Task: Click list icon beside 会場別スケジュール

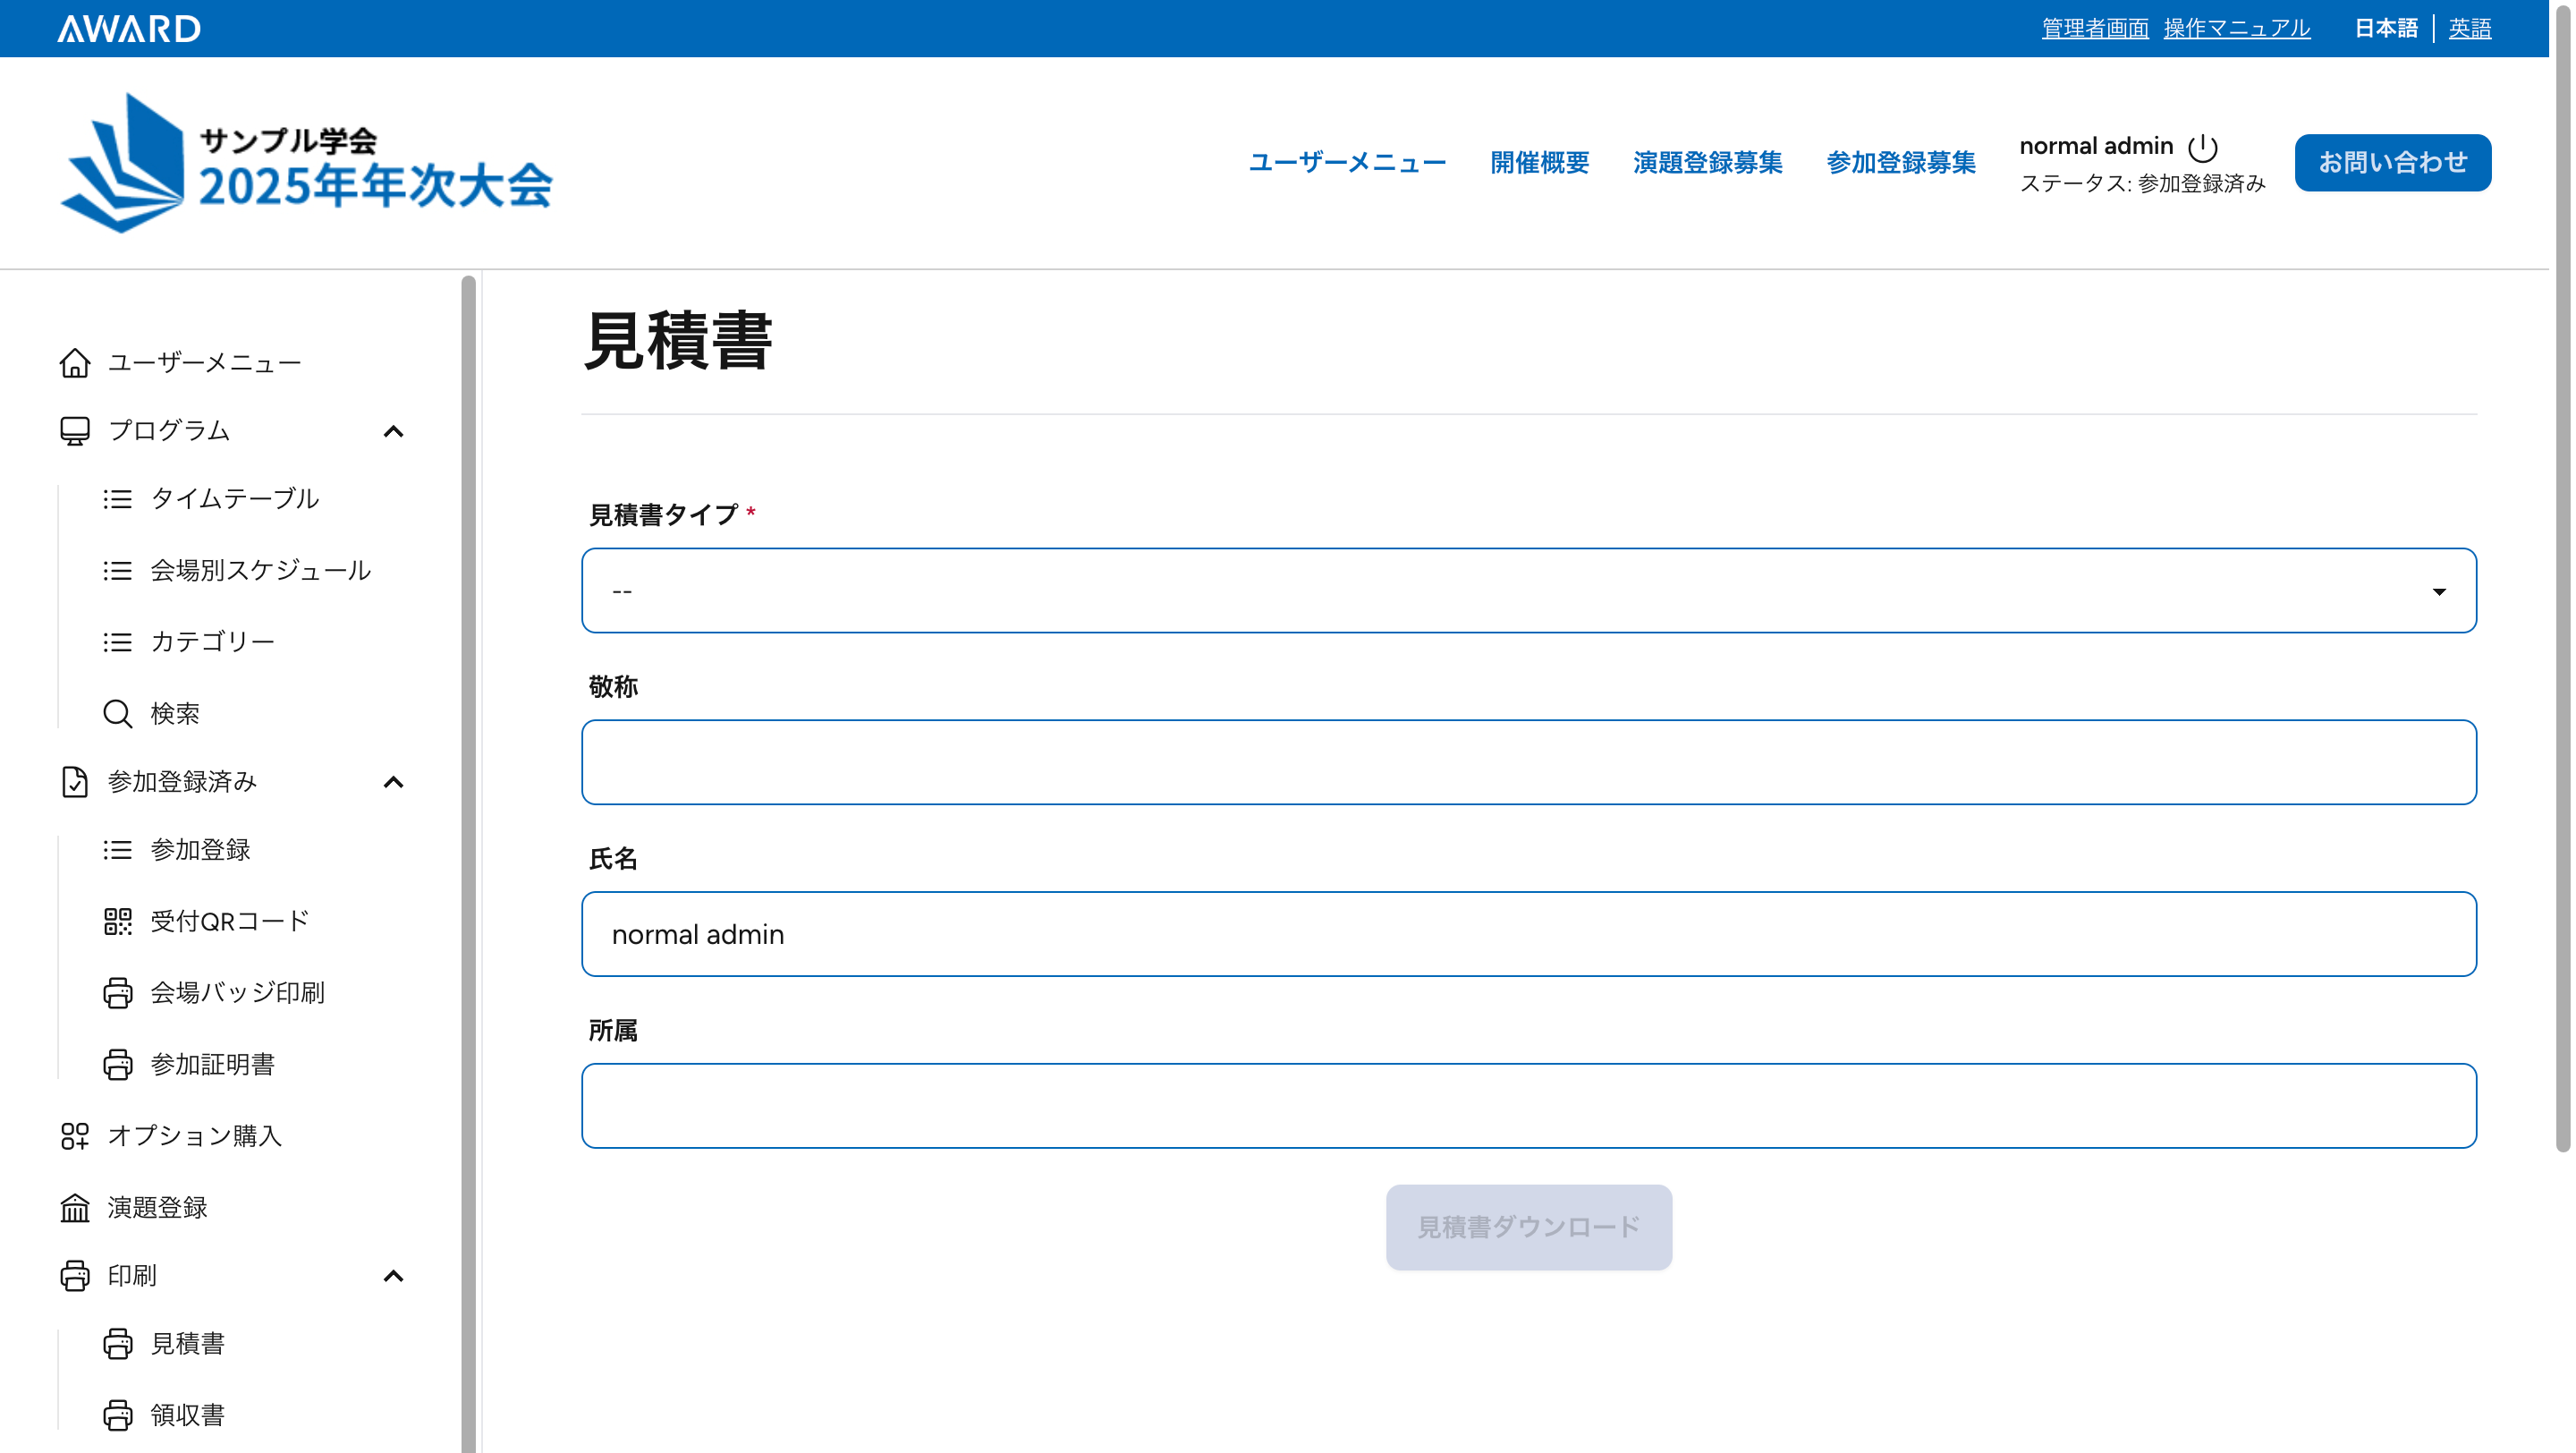Action: (118, 571)
